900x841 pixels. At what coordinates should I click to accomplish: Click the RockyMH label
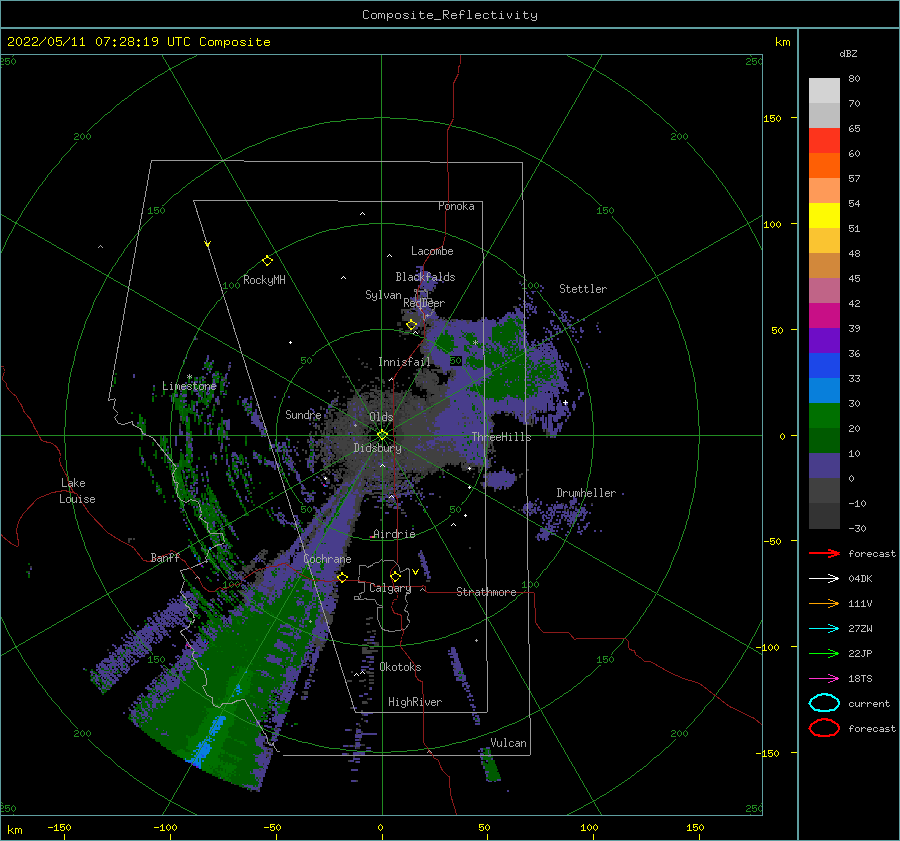coord(264,280)
